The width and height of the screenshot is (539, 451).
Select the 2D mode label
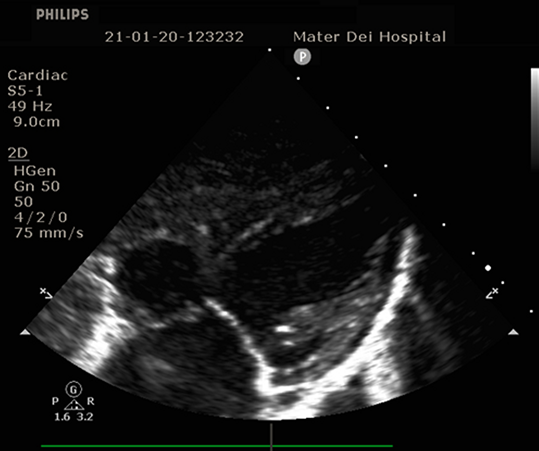(18, 153)
